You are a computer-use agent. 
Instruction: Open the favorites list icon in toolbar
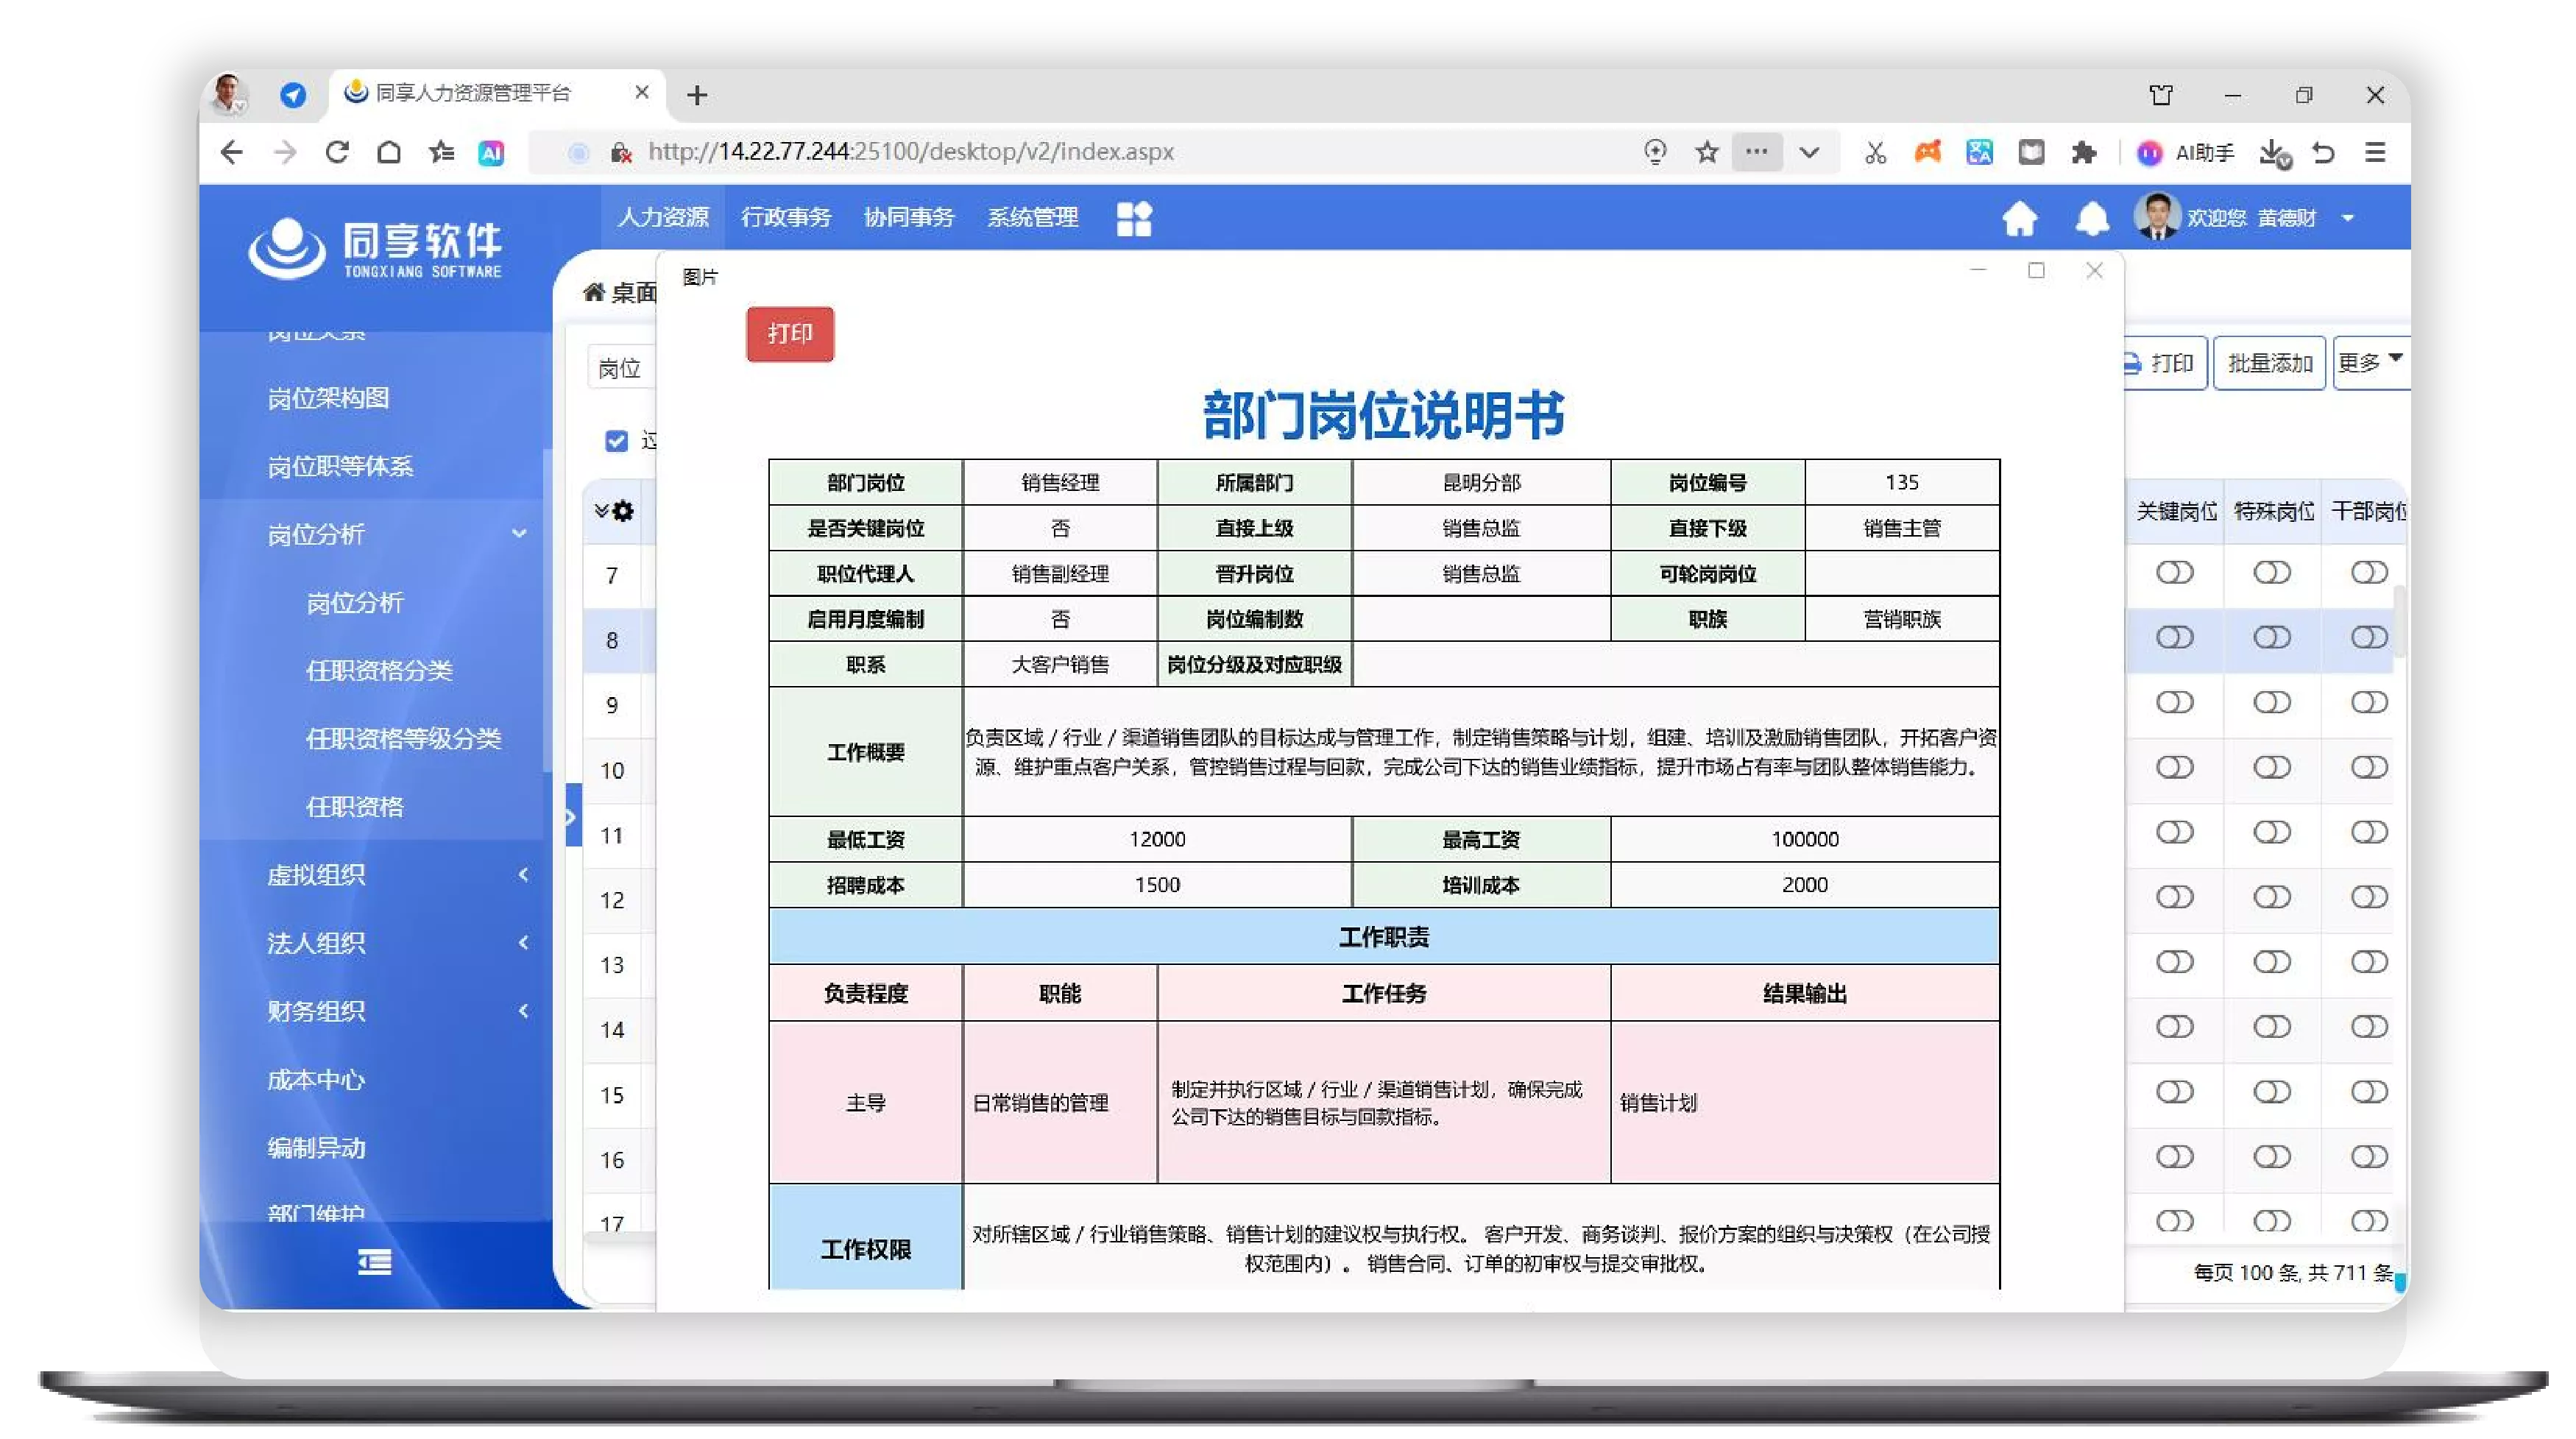(441, 152)
